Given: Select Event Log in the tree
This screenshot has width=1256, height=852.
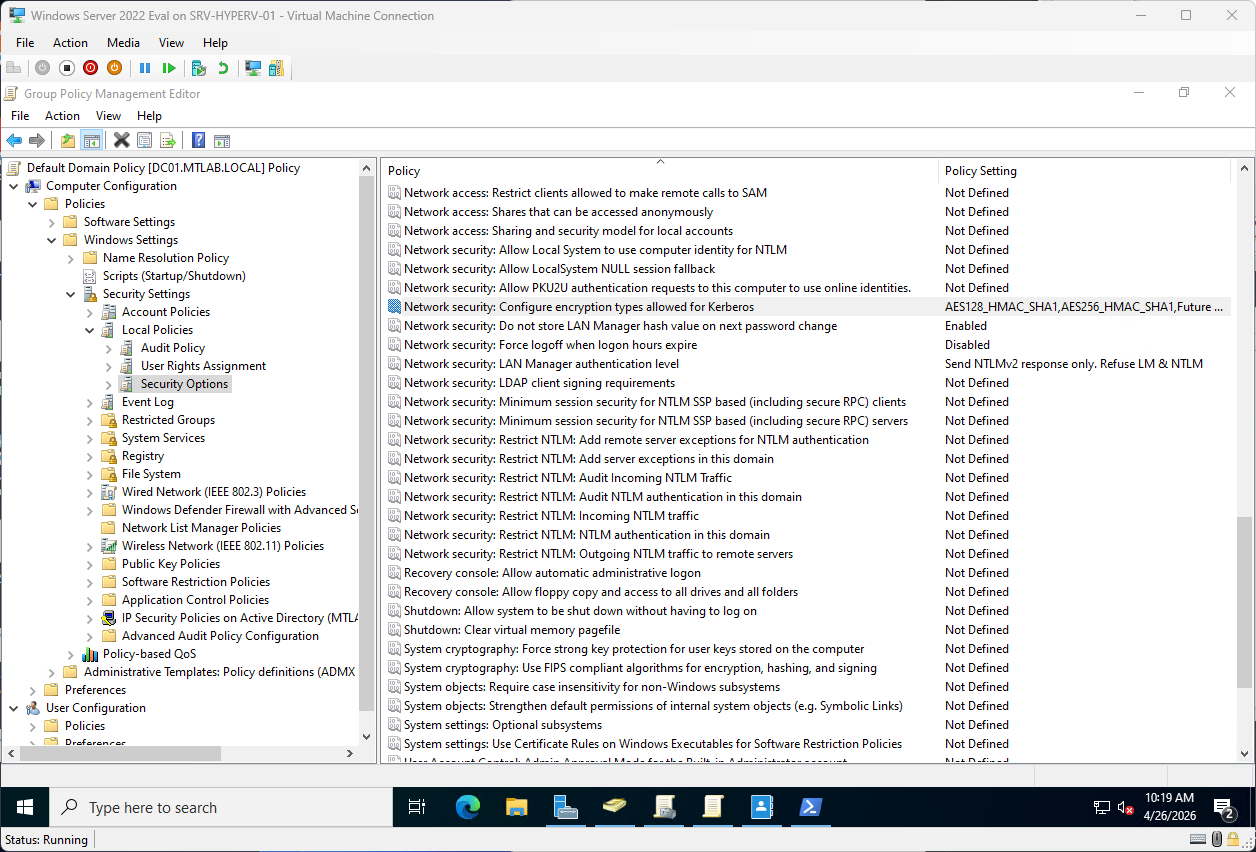Looking at the screenshot, I should click(148, 402).
